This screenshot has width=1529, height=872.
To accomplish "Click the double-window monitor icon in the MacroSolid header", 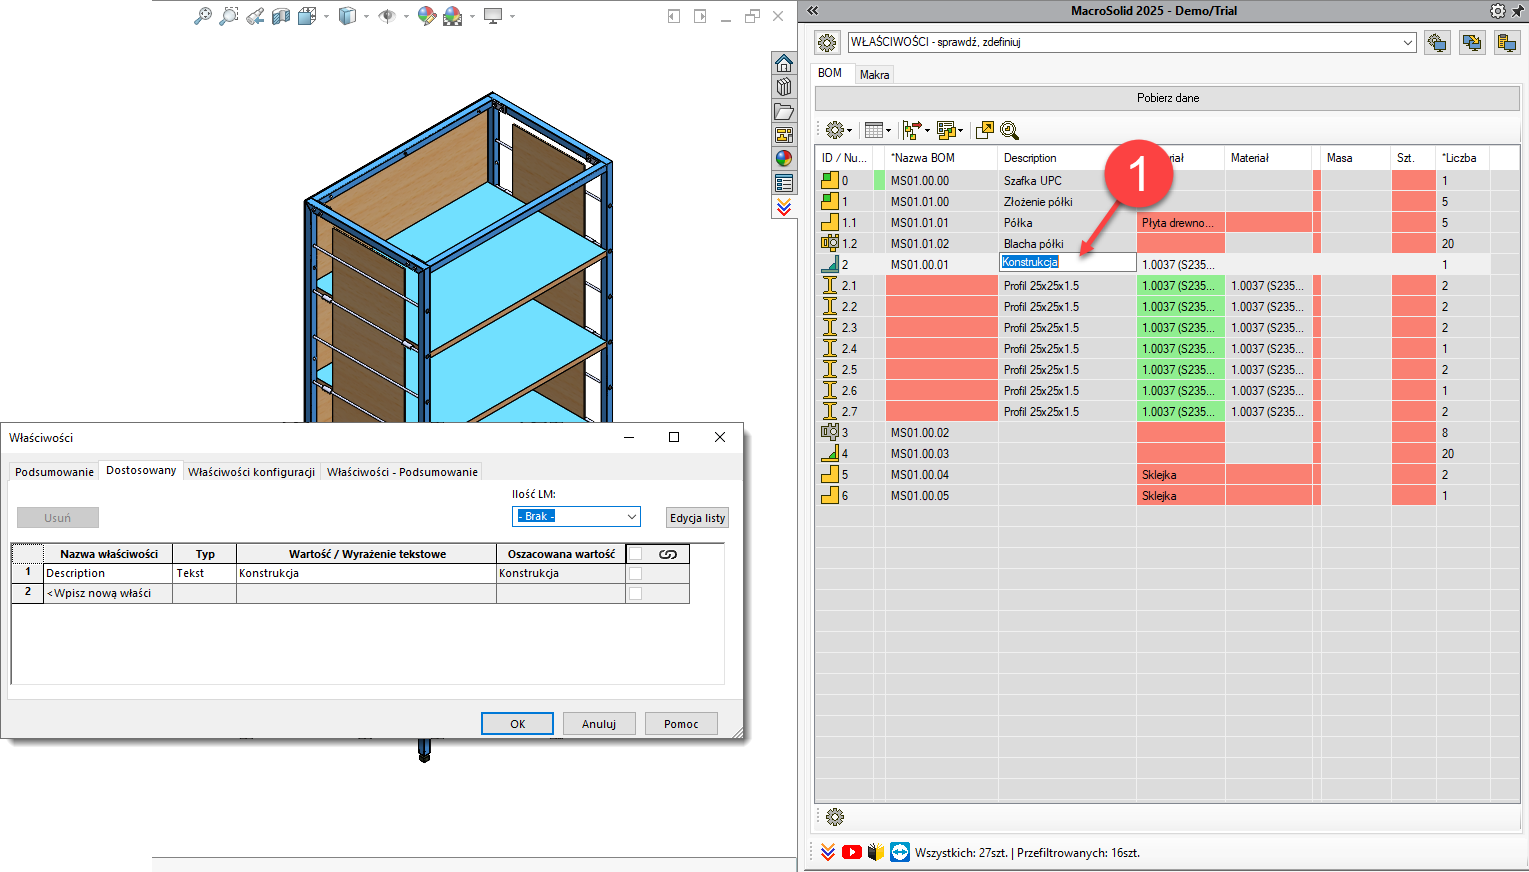I will pyautogui.click(x=1472, y=43).
